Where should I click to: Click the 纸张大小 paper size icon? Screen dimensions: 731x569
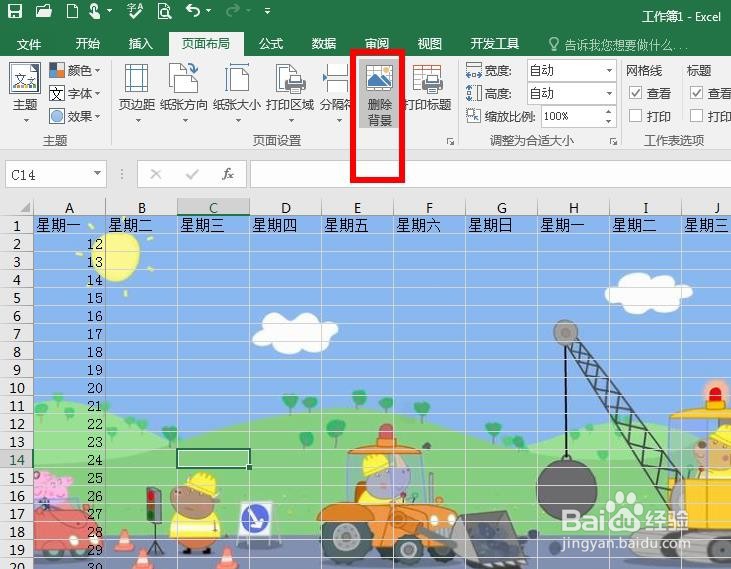coord(237,78)
